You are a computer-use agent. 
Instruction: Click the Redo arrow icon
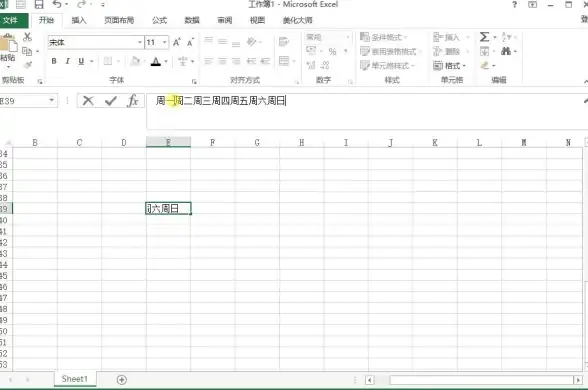pyautogui.click(x=81, y=4)
